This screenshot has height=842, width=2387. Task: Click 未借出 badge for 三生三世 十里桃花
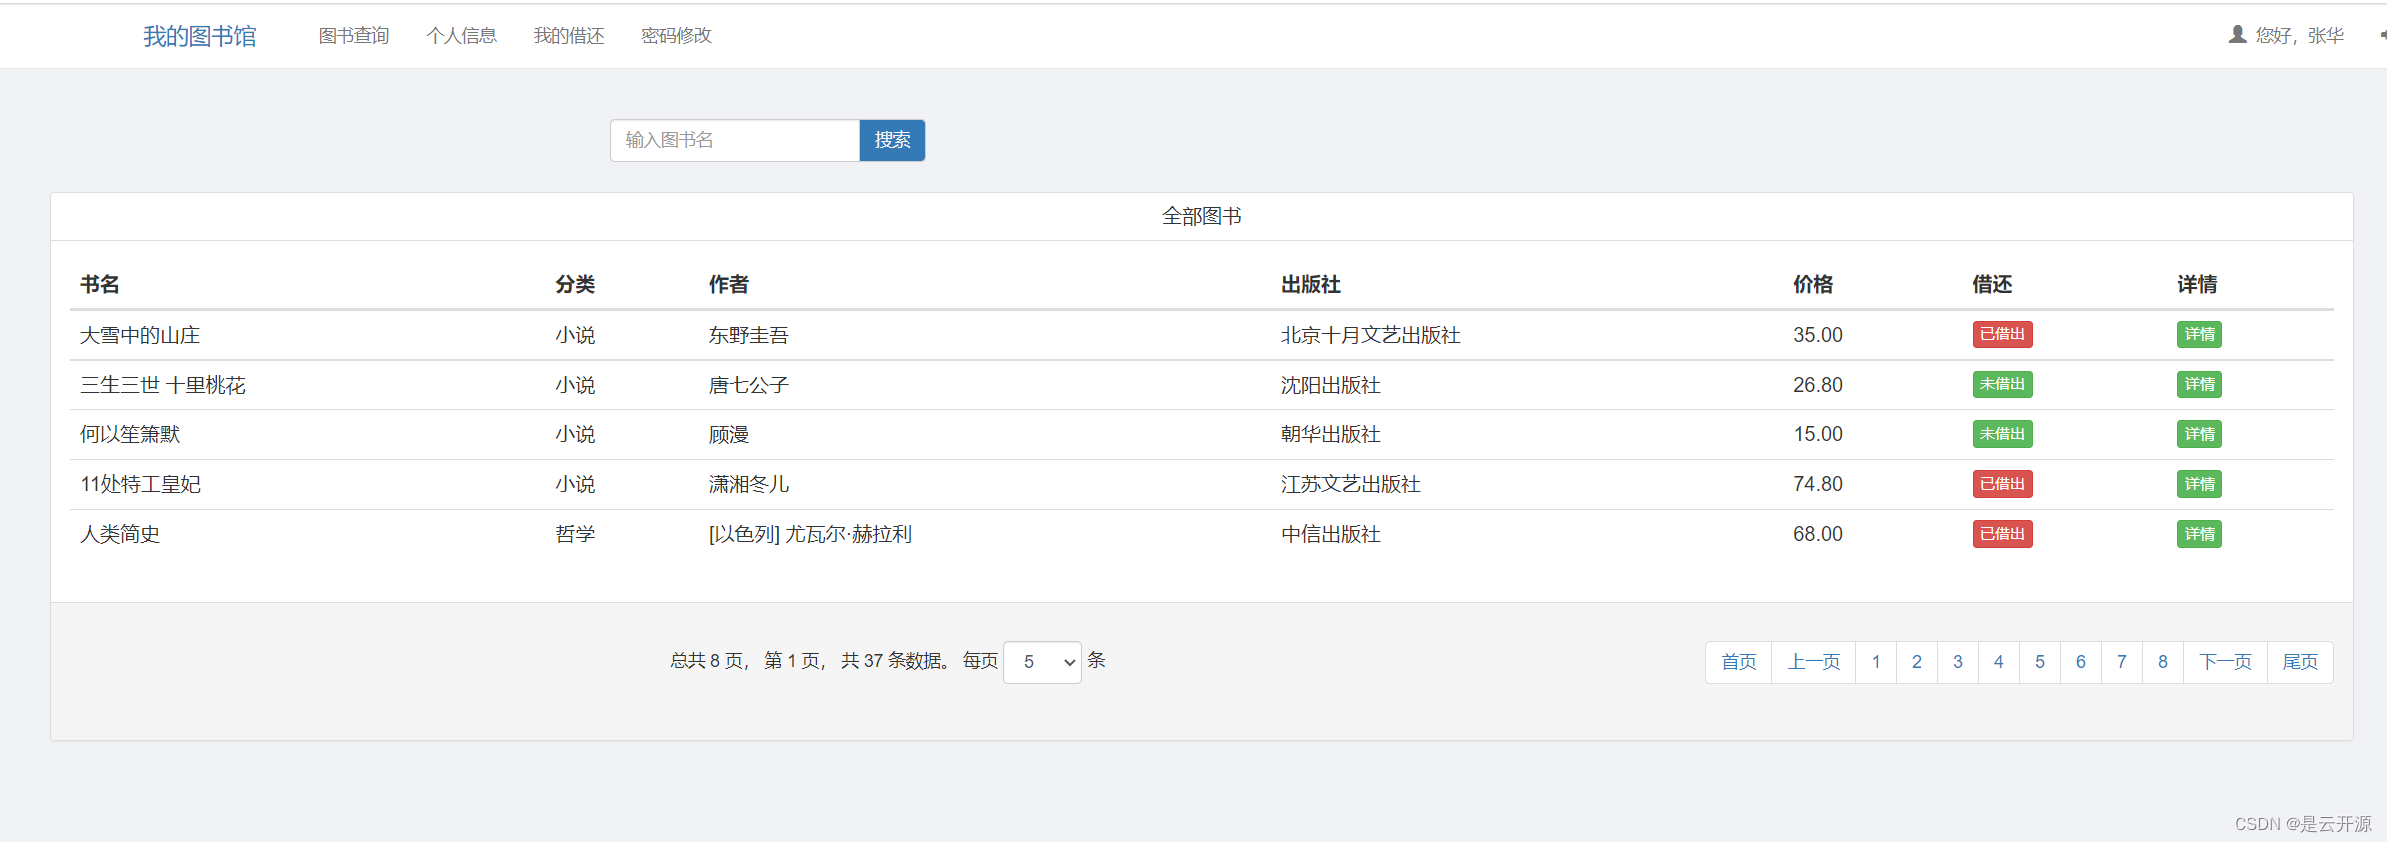coord(2002,384)
